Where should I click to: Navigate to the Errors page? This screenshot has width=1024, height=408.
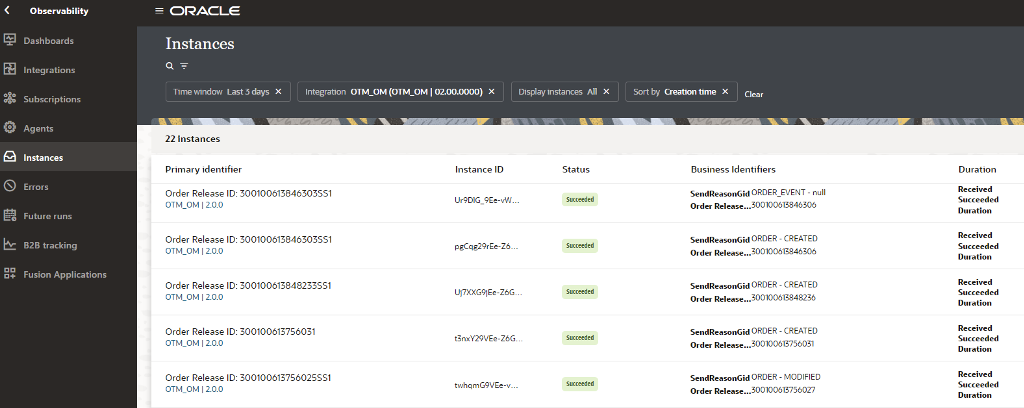coord(36,186)
